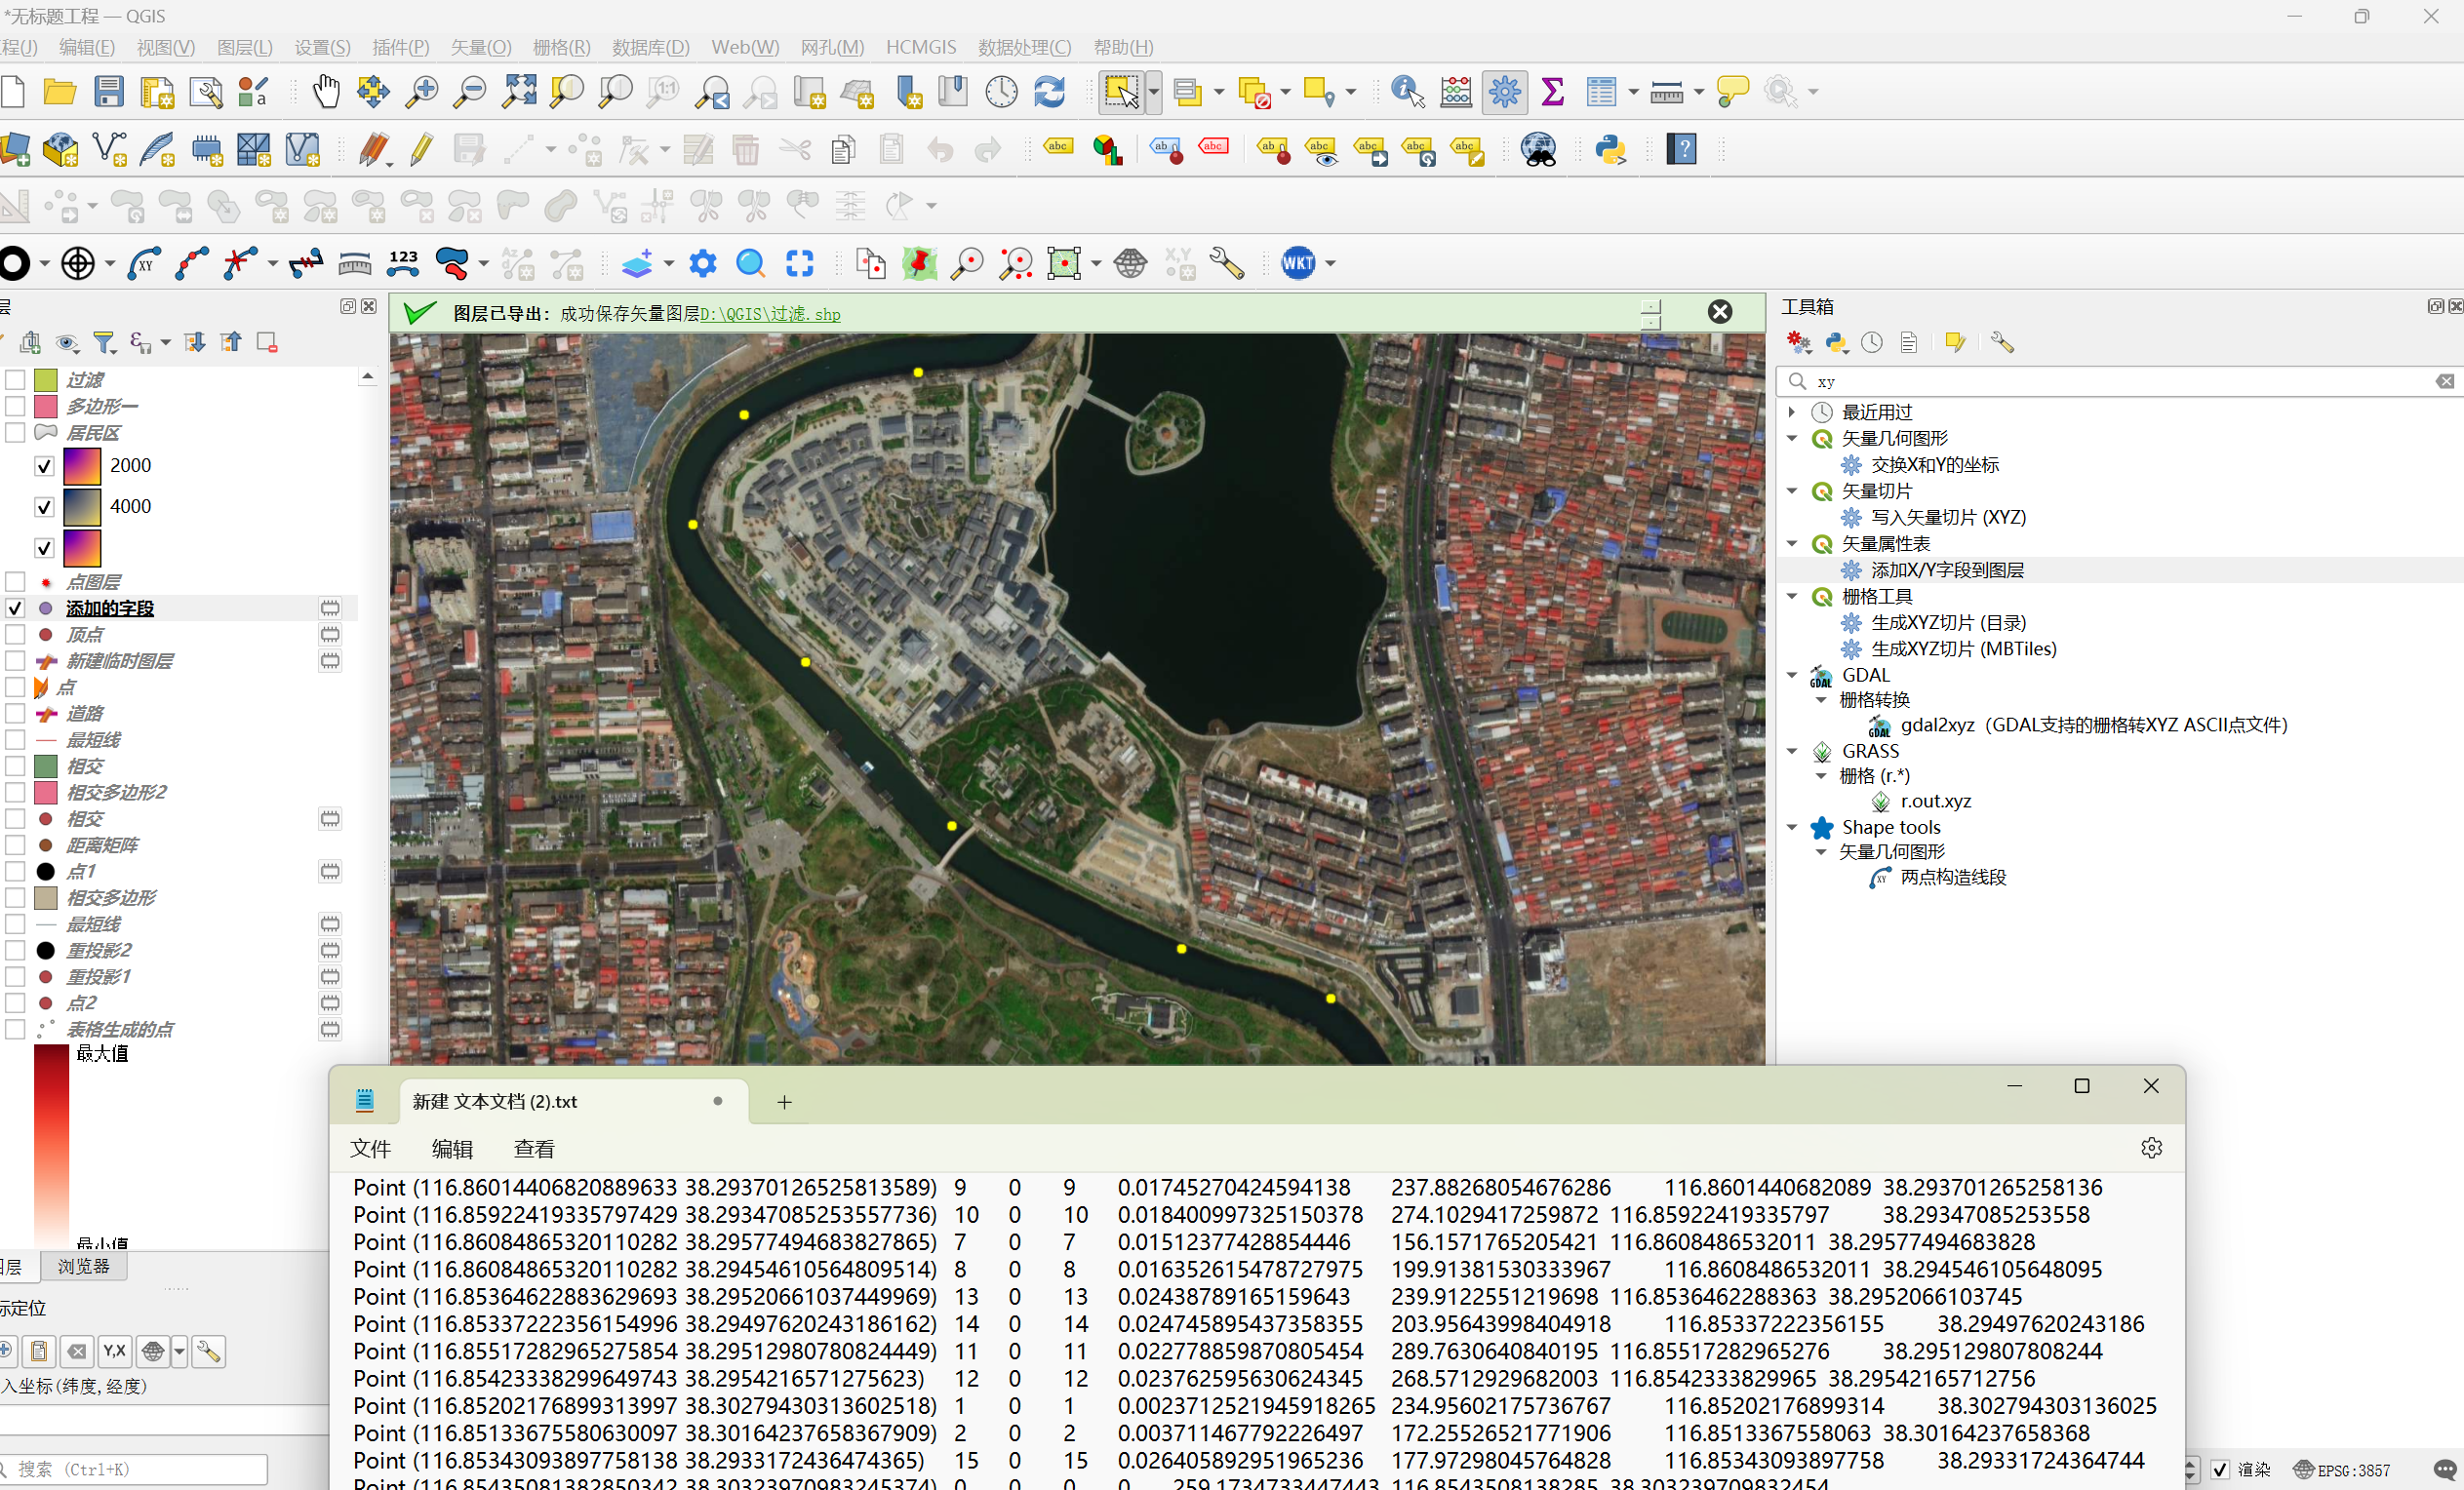2464x1490 pixels.
Task: Click the WKT plugin icon
Action: pos(1298,264)
